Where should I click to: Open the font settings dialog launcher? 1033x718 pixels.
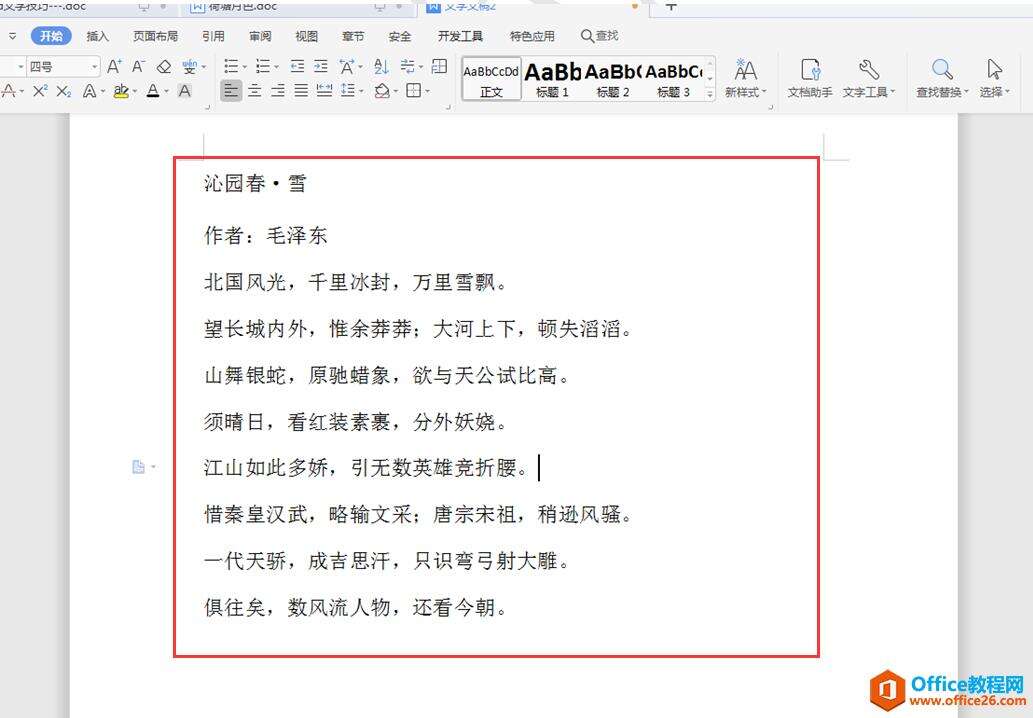click(x=208, y=107)
